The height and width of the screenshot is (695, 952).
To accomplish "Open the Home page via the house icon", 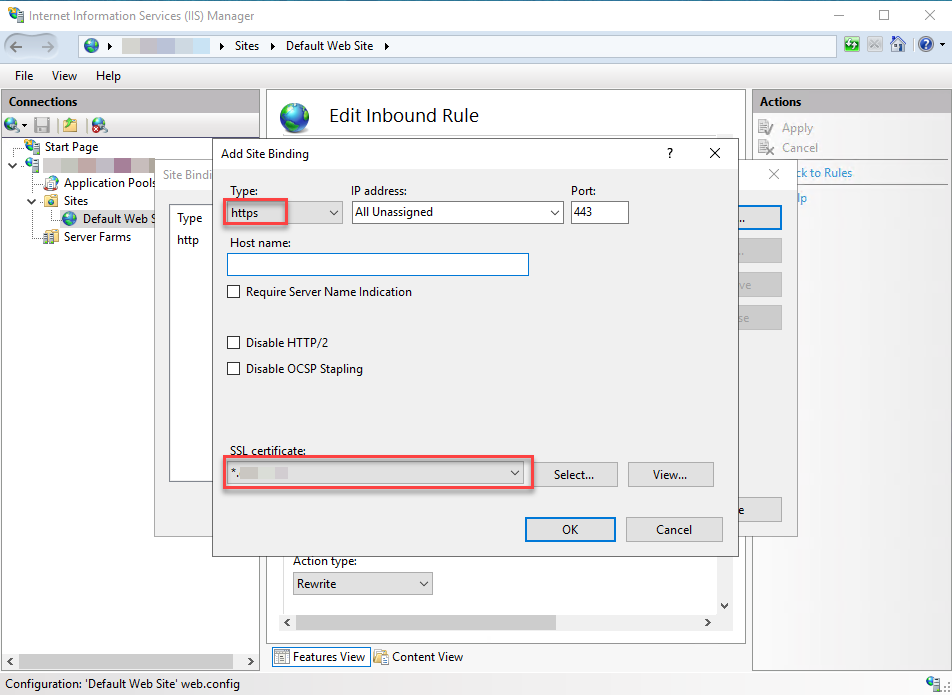I will coord(898,44).
